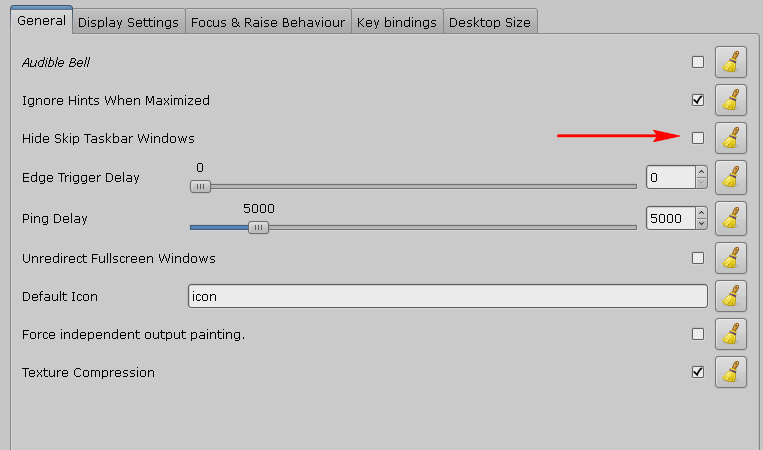The width and height of the screenshot is (763, 450).
Task: Reset Default Icon field with broom icon
Action: (x=730, y=296)
